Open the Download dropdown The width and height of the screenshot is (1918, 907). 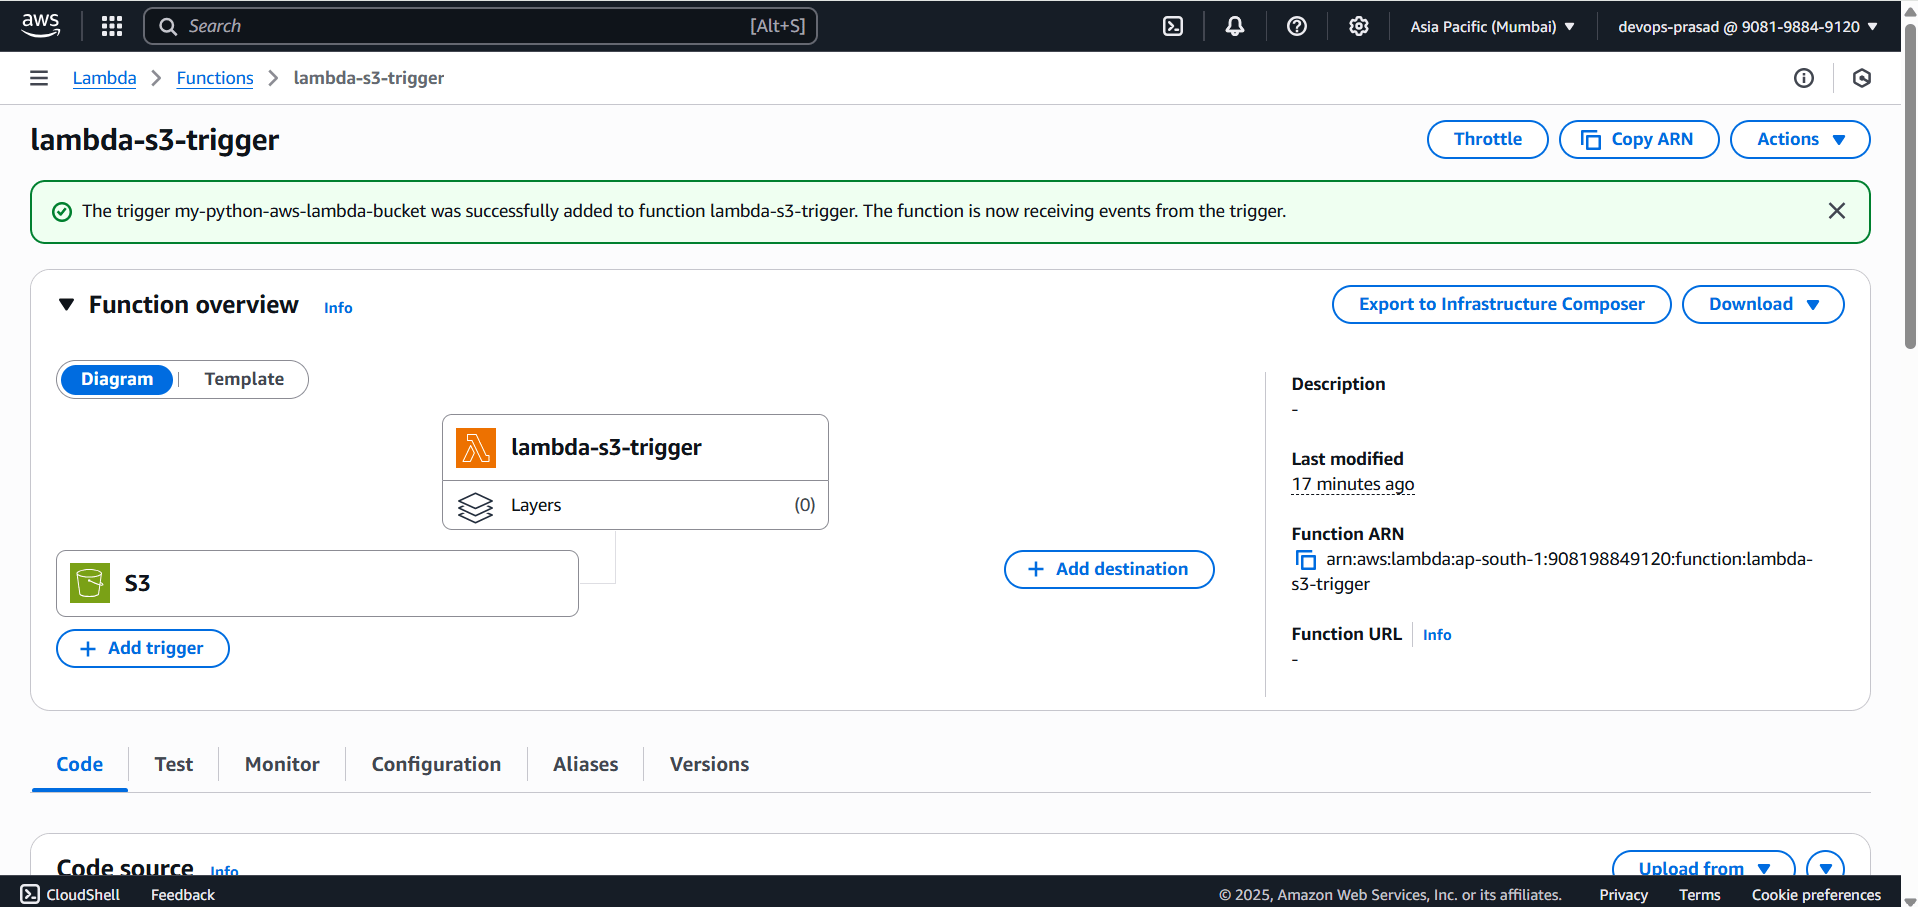pos(1762,304)
